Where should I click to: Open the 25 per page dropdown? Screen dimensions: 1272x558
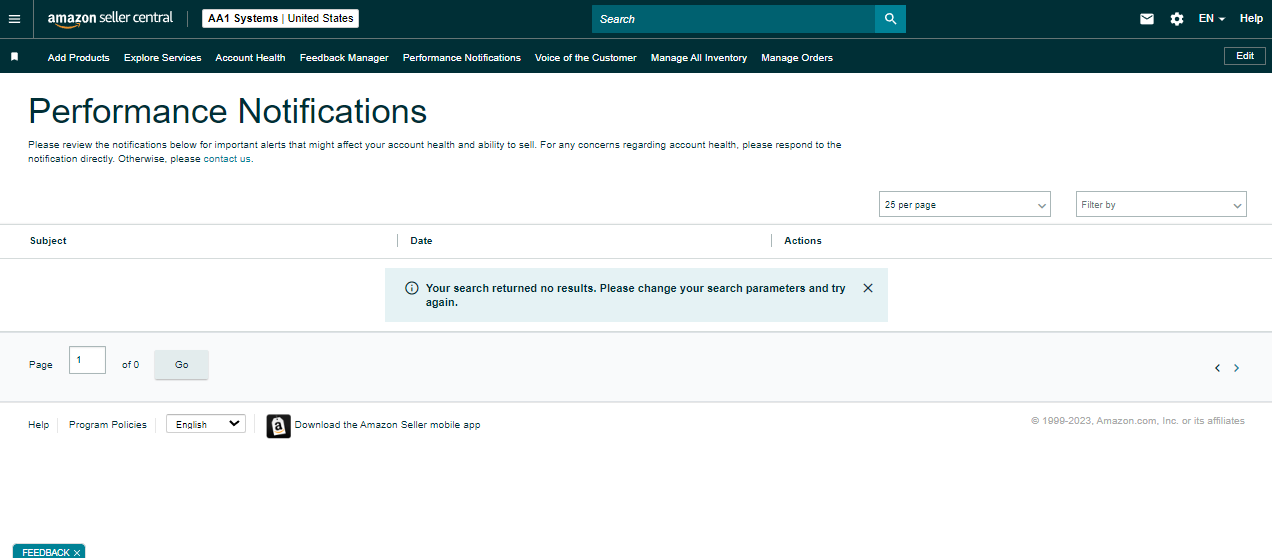click(965, 204)
